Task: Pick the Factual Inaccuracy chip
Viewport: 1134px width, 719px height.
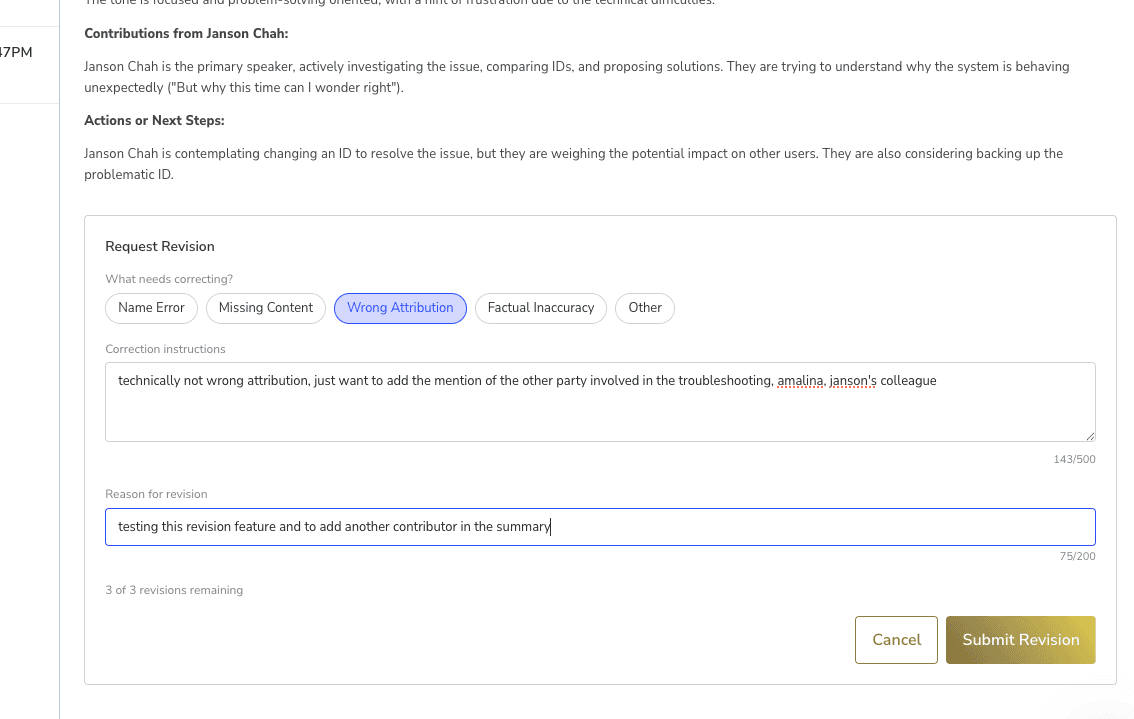Action: pos(541,308)
